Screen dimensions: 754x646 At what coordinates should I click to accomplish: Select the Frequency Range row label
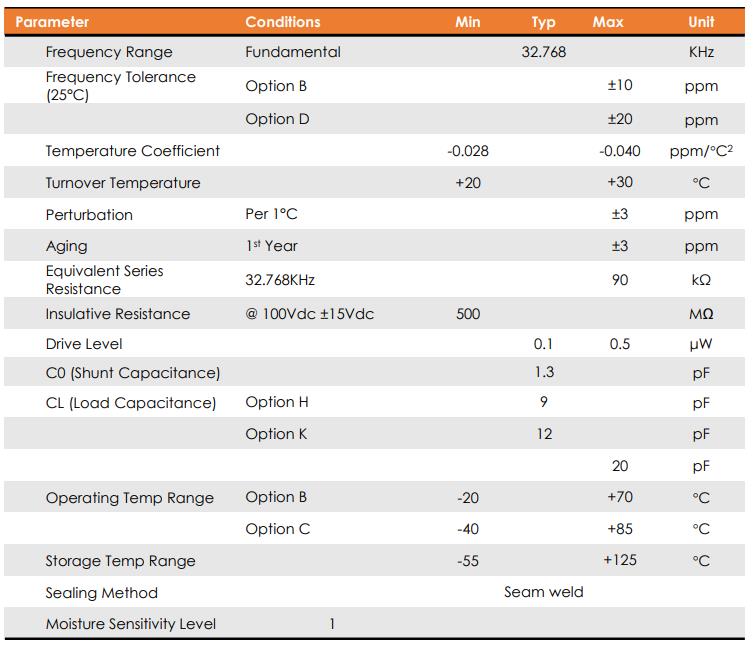coord(109,52)
